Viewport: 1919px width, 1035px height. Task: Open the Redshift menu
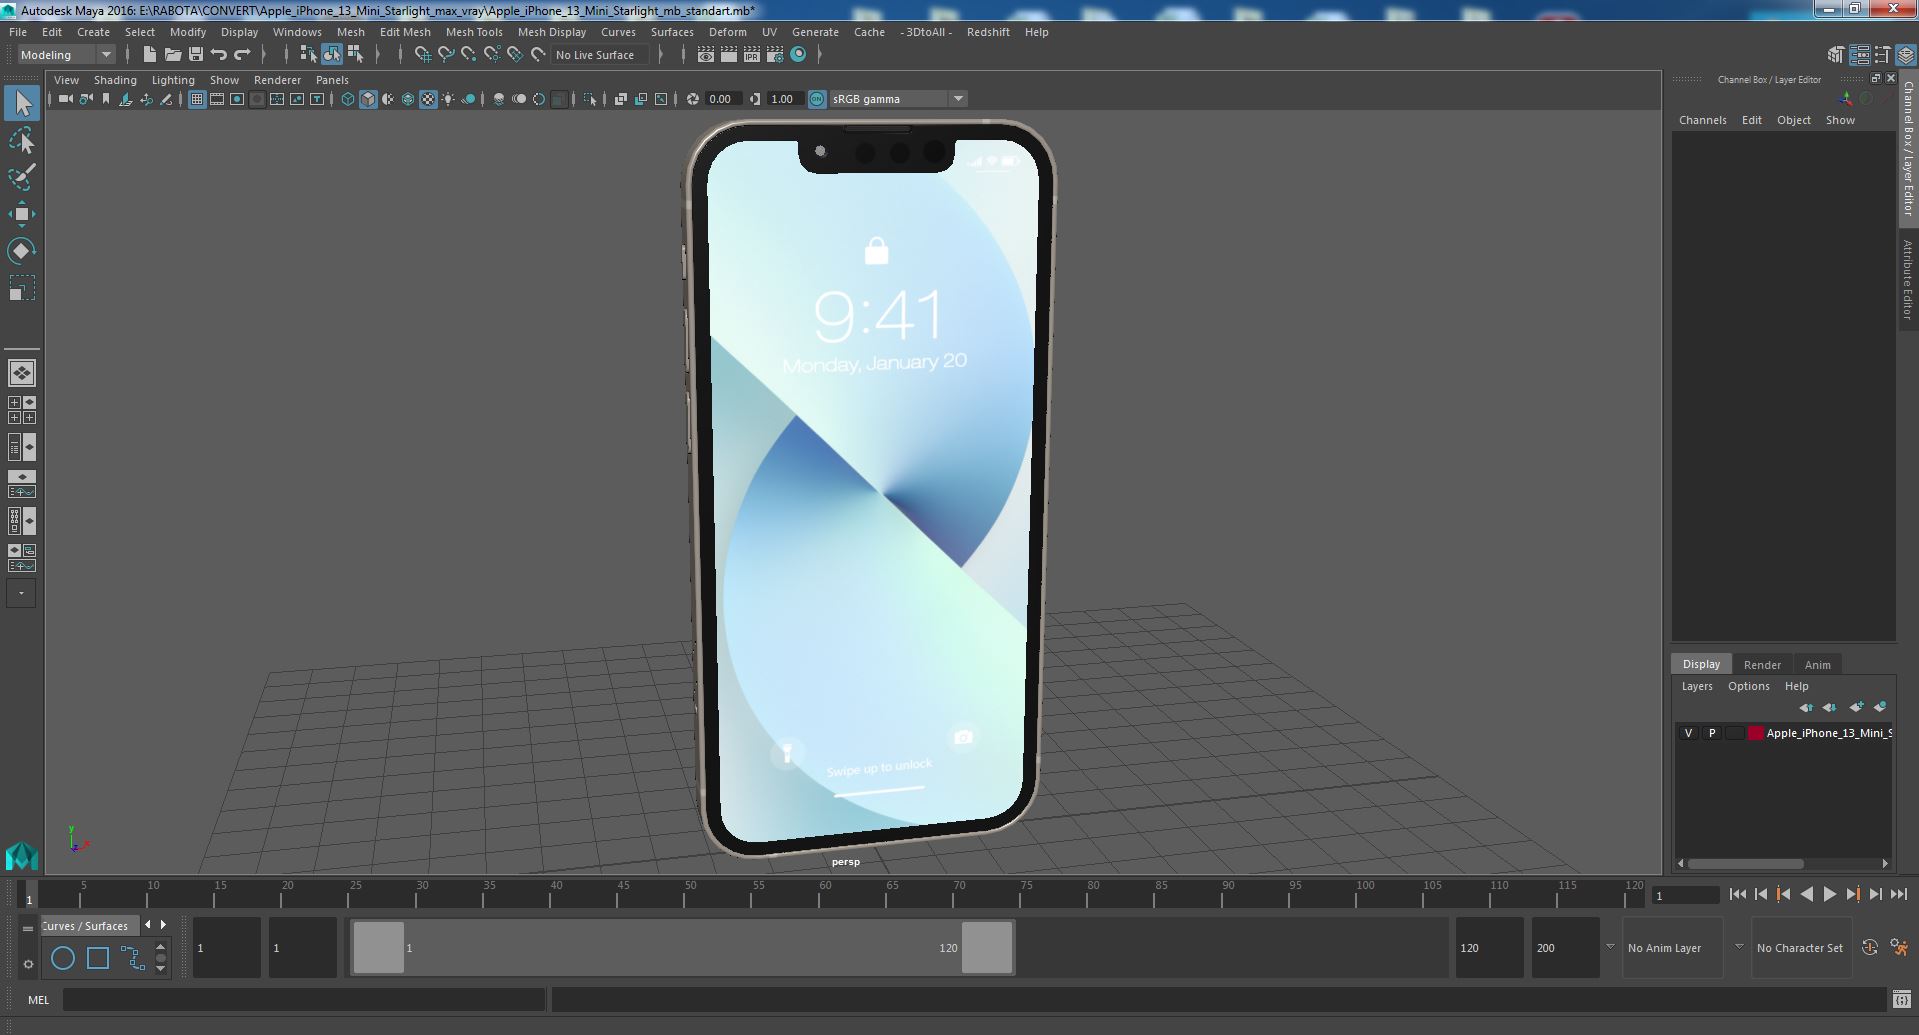988,32
